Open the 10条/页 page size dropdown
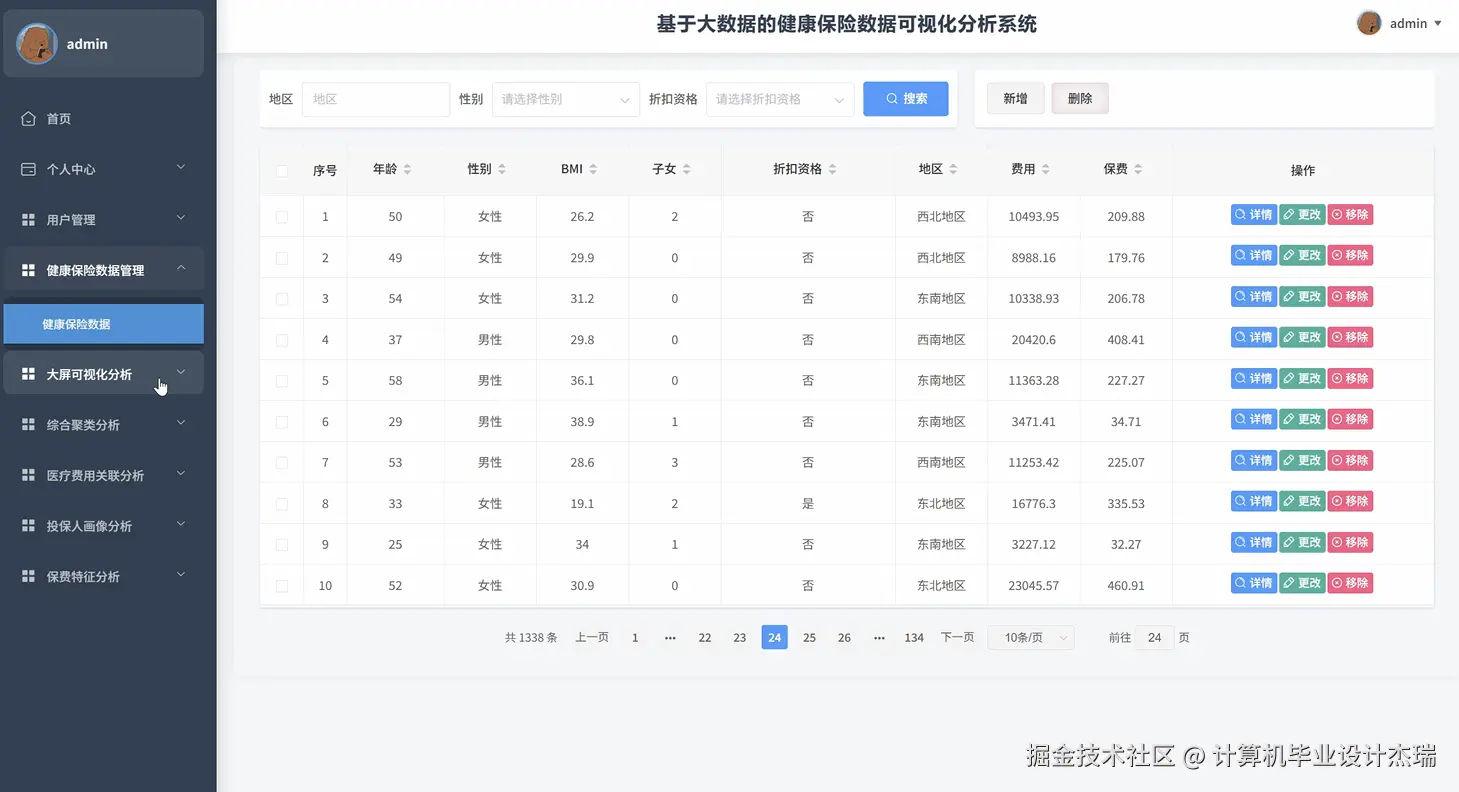The width and height of the screenshot is (1459, 792). pos(1030,637)
